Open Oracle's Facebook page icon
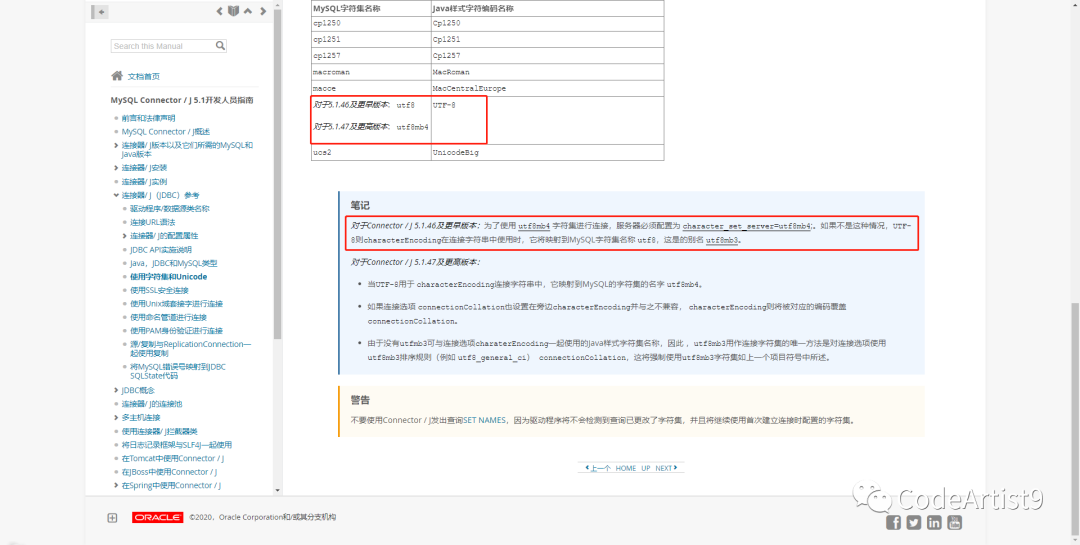This screenshot has height=545, width=1080. pos(893,522)
